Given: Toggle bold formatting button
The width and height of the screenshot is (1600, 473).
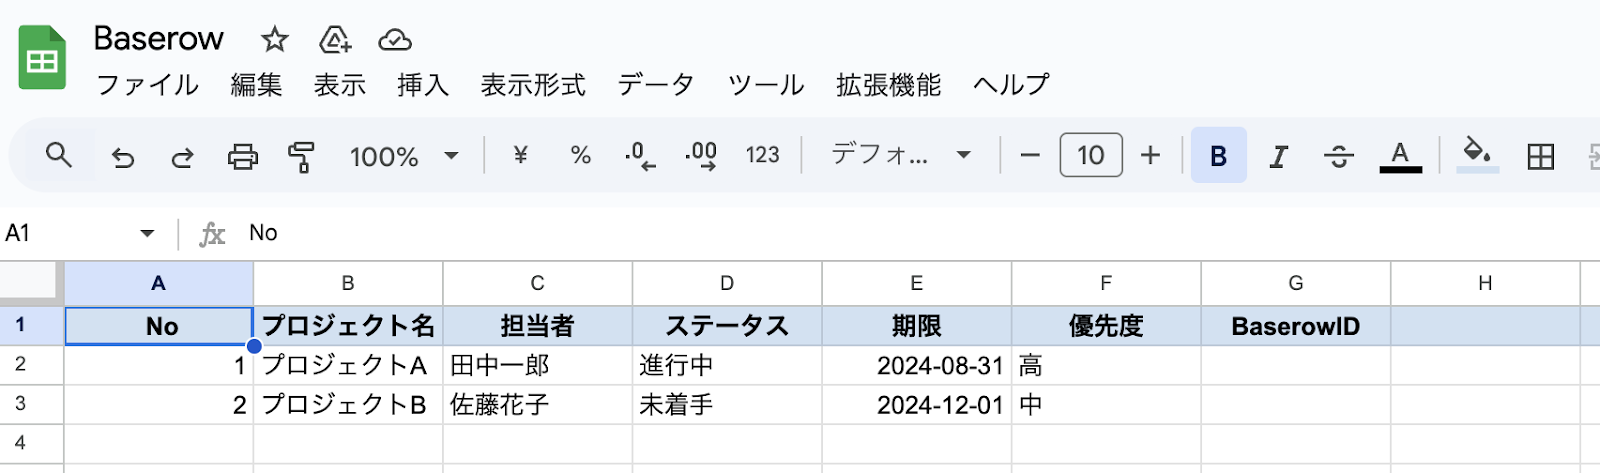Looking at the screenshot, I should (x=1218, y=156).
